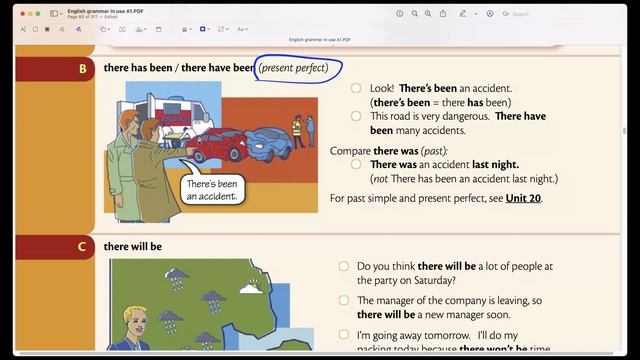This screenshot has height=360, width=640.
Task: Click the red section B label
Action: click(55, 69)
